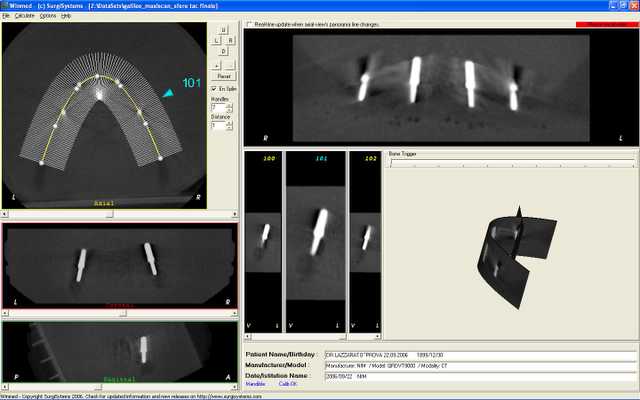Select cross-section thumbnail 100

[263, 242]
